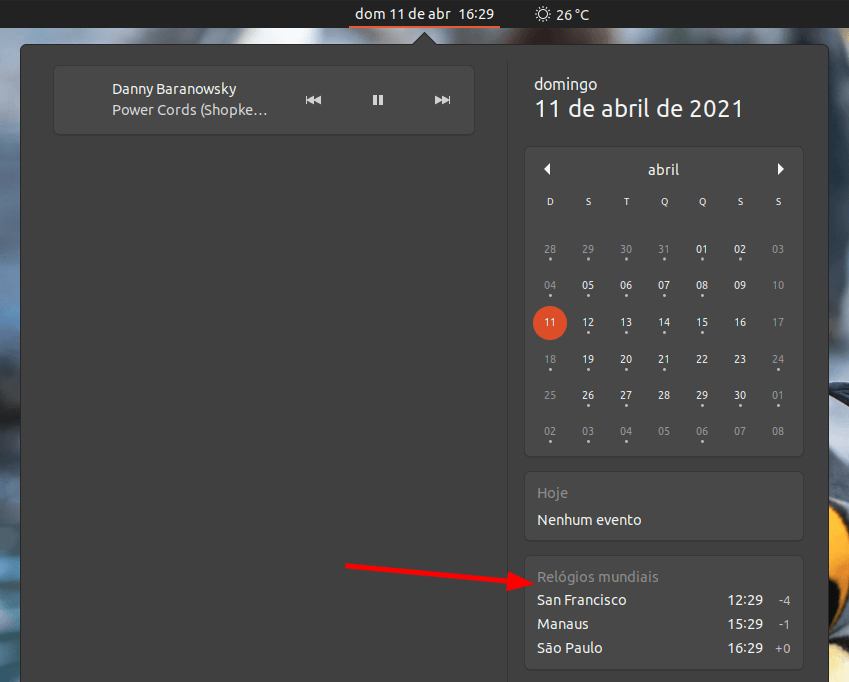Choose April 30 in the calendar
Screen dimensions: 849x682
740,395
